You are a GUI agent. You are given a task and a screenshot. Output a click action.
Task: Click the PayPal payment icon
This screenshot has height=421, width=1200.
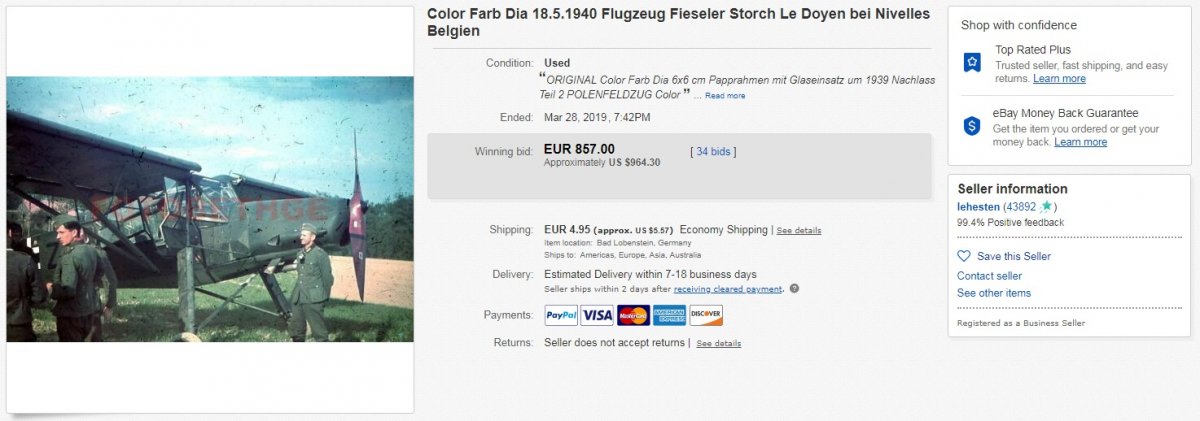click(x=561, y=315)
